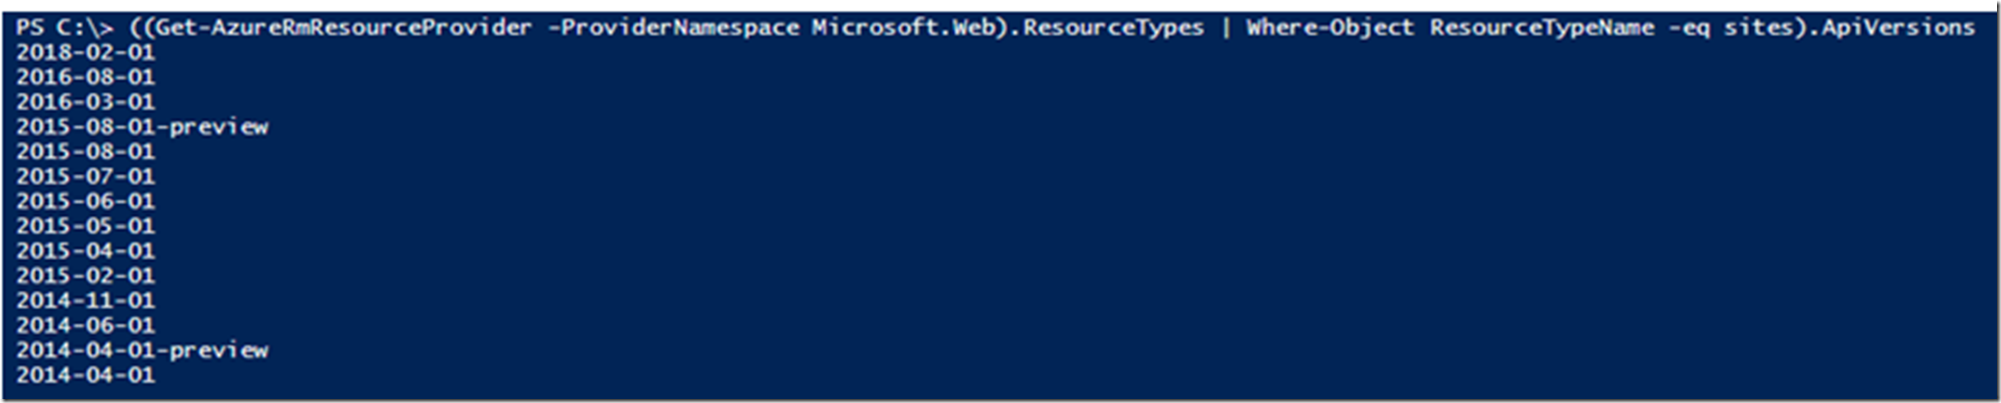Click Microsoft.Web in the command line
Image resolution: width=2001 pixels, height=403 pixels.
click(903, 28)
